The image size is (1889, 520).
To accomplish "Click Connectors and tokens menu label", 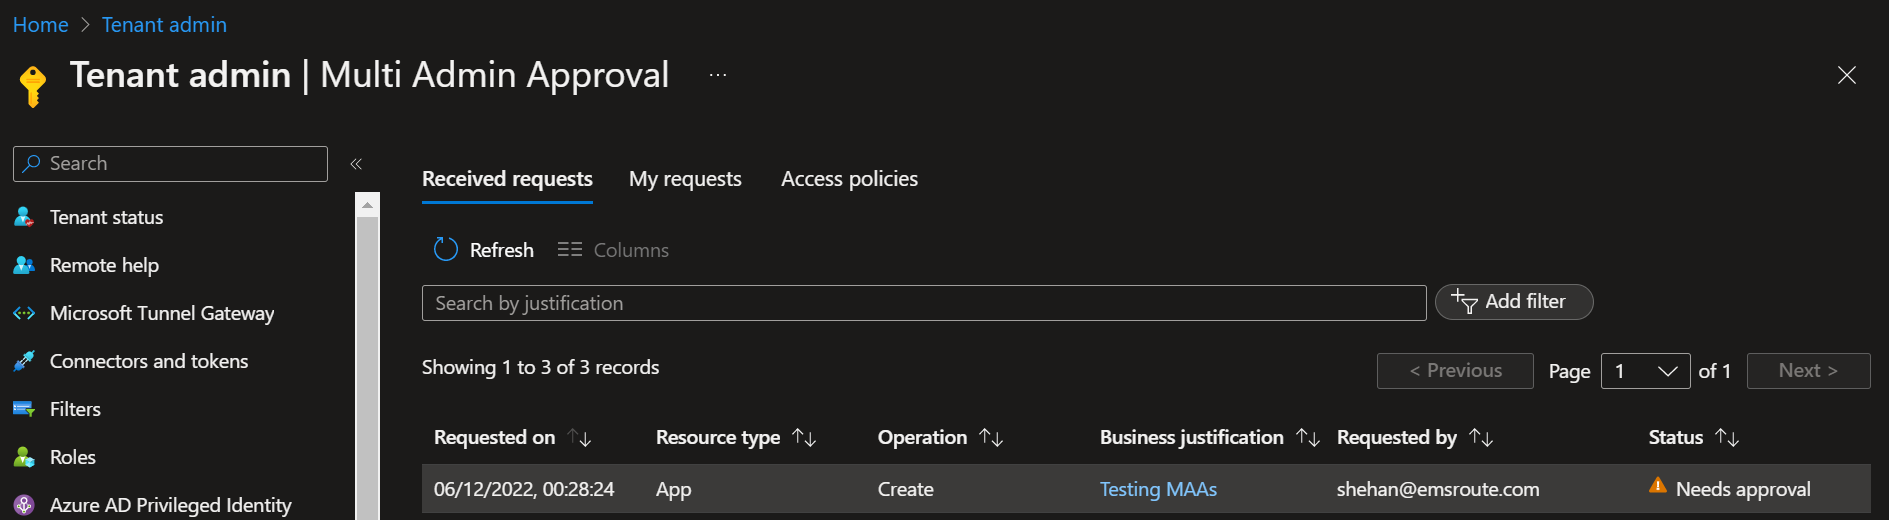I will click(x=149, y=361).
